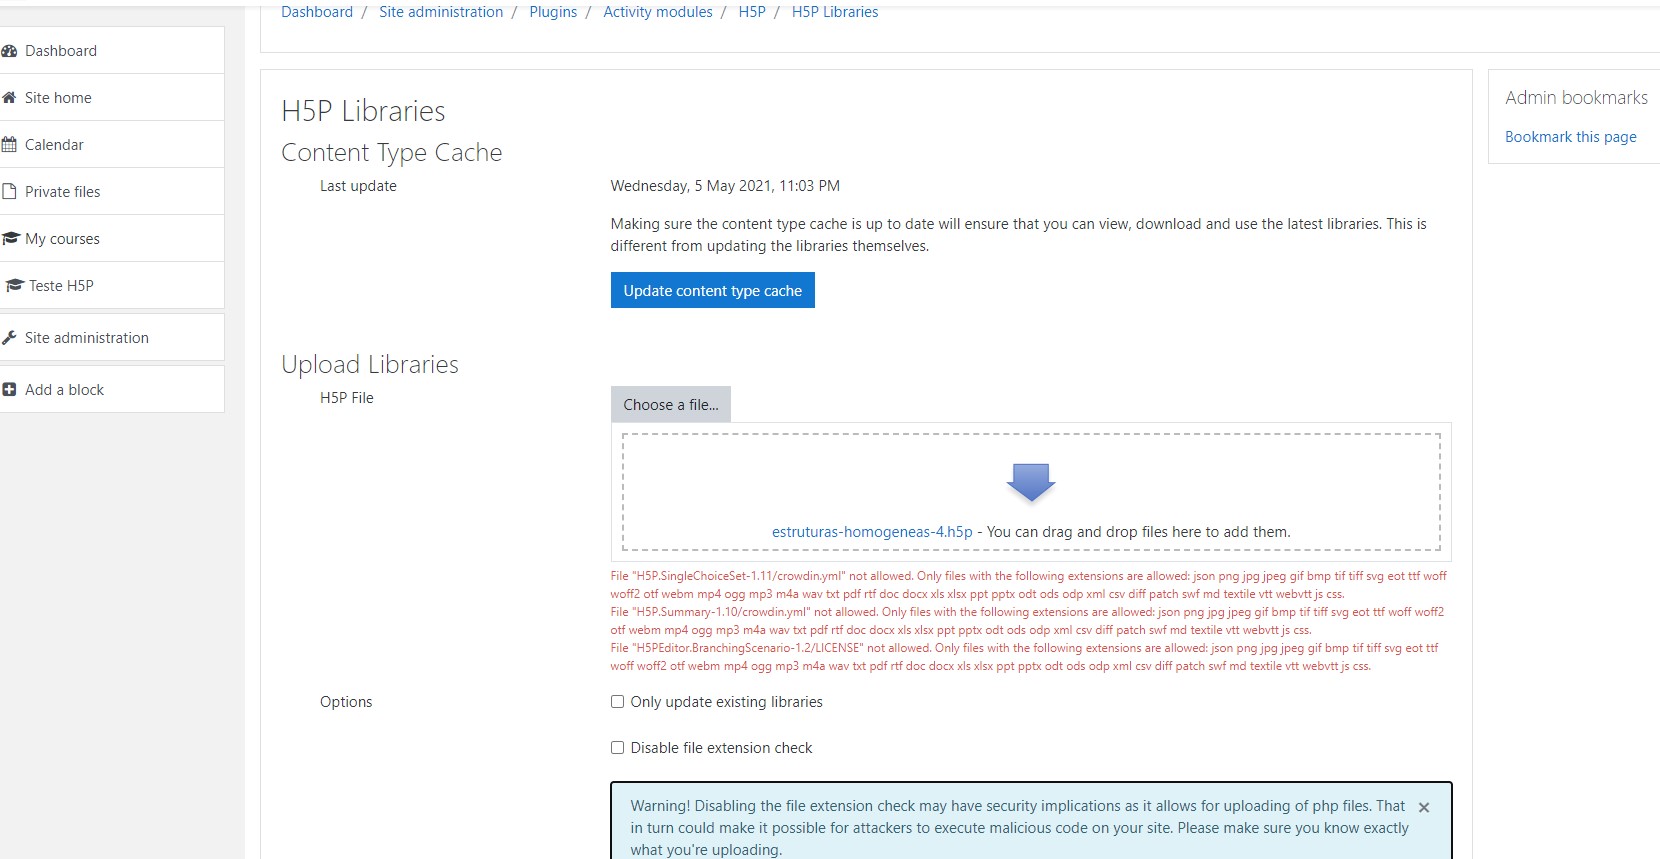Follow H5P Libraries breadcrumb link

pyautogui.click(x=835, y=12)
